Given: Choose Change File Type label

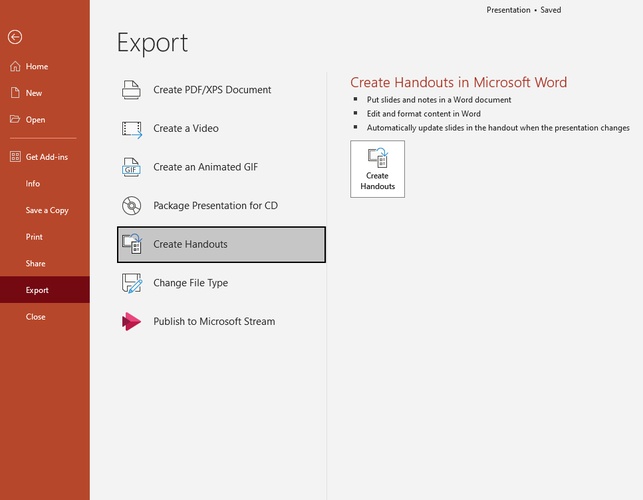Looking at the screenshot, I should coord(191,283).
